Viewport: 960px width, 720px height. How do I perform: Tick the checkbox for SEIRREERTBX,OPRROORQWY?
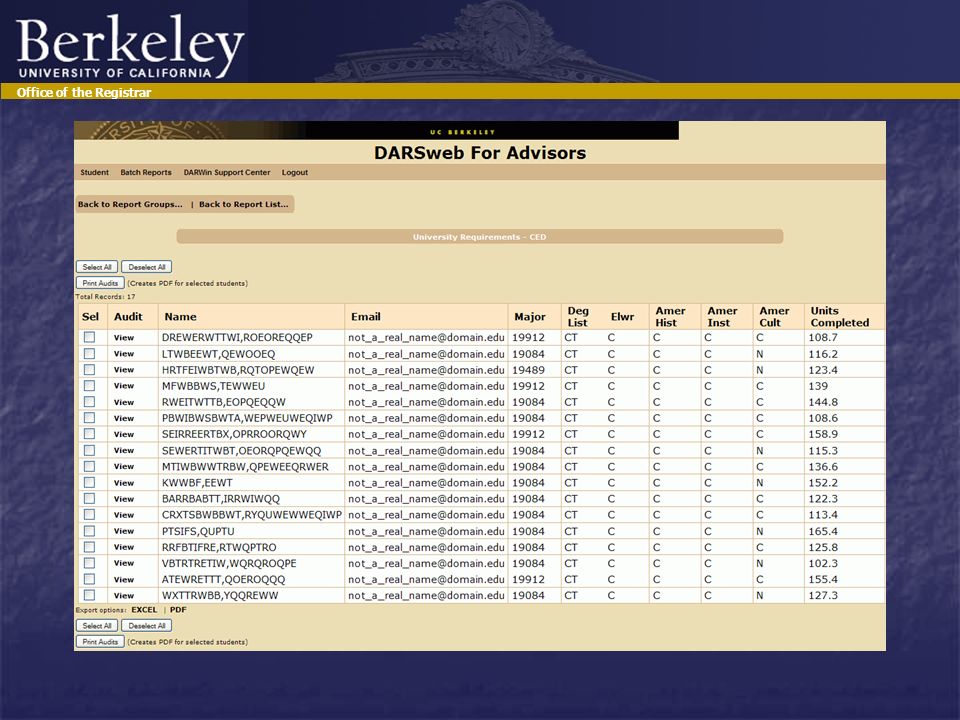(89, 434)
